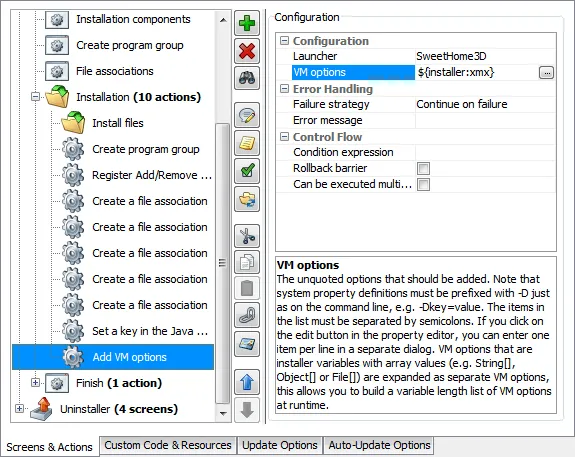Screen dimensions: 575x457
Task: Open the Auto-Update Options tab
Action: coord(379,445)
